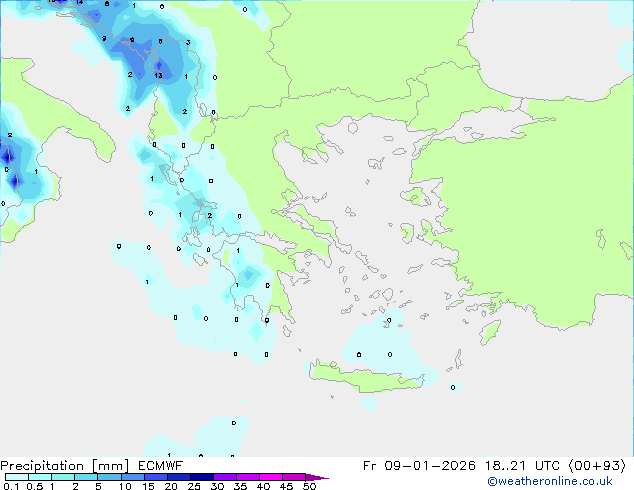Viewport: 634px width, 490px height.
Task: Click the precipitation value 14 on the map
Action: 80,2
